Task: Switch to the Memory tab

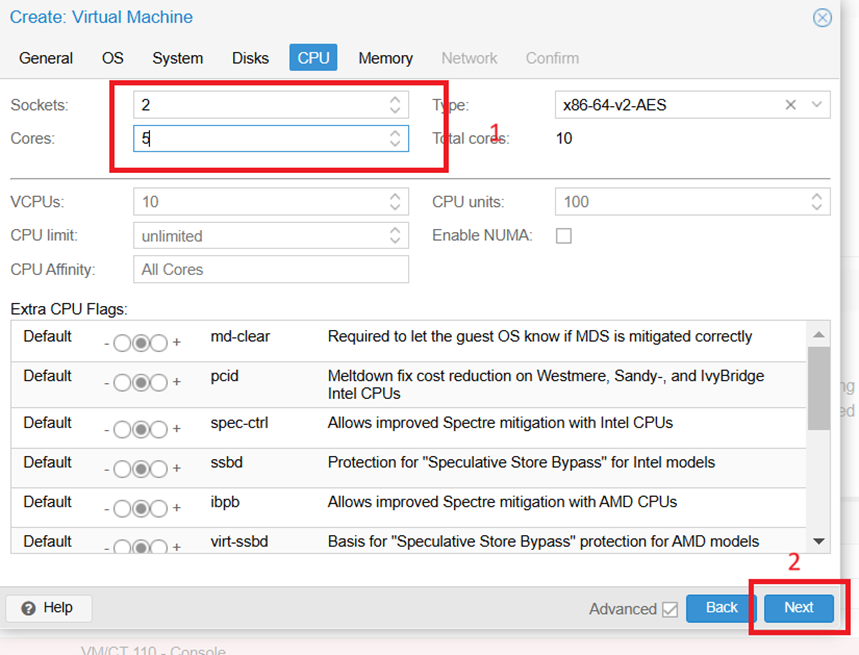Action: [x=385, y=58]
